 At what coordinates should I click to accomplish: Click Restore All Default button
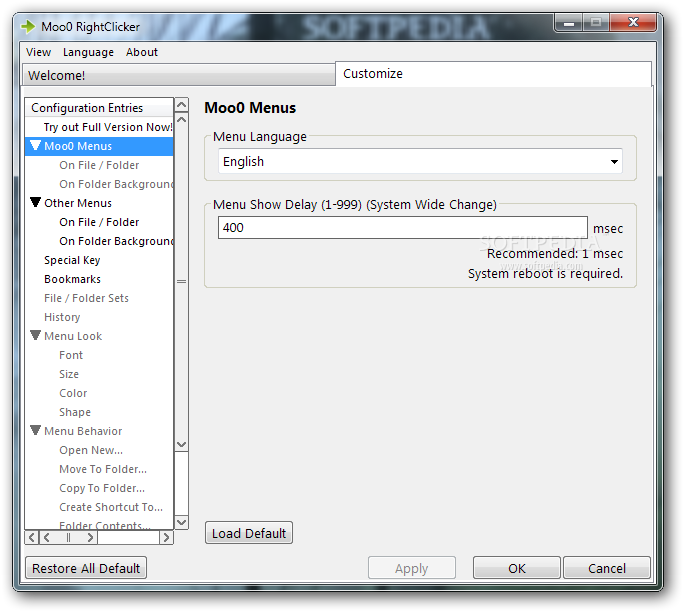tap(86, 568)
